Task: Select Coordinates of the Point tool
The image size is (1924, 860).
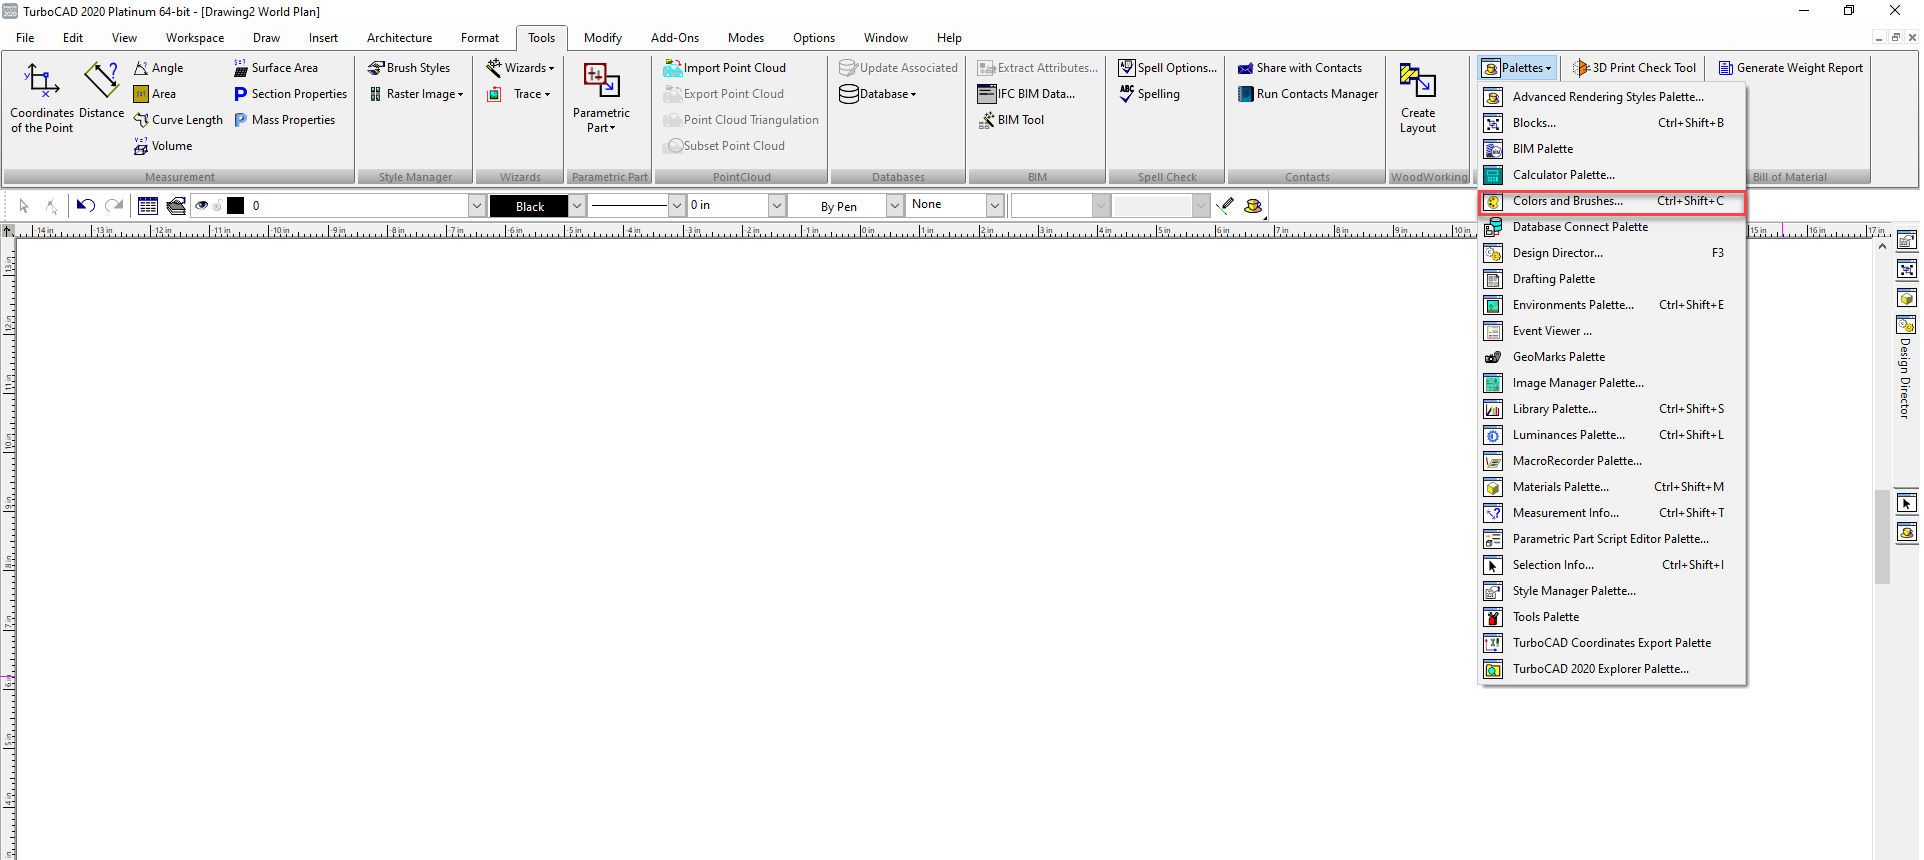Action: (42, 98)
